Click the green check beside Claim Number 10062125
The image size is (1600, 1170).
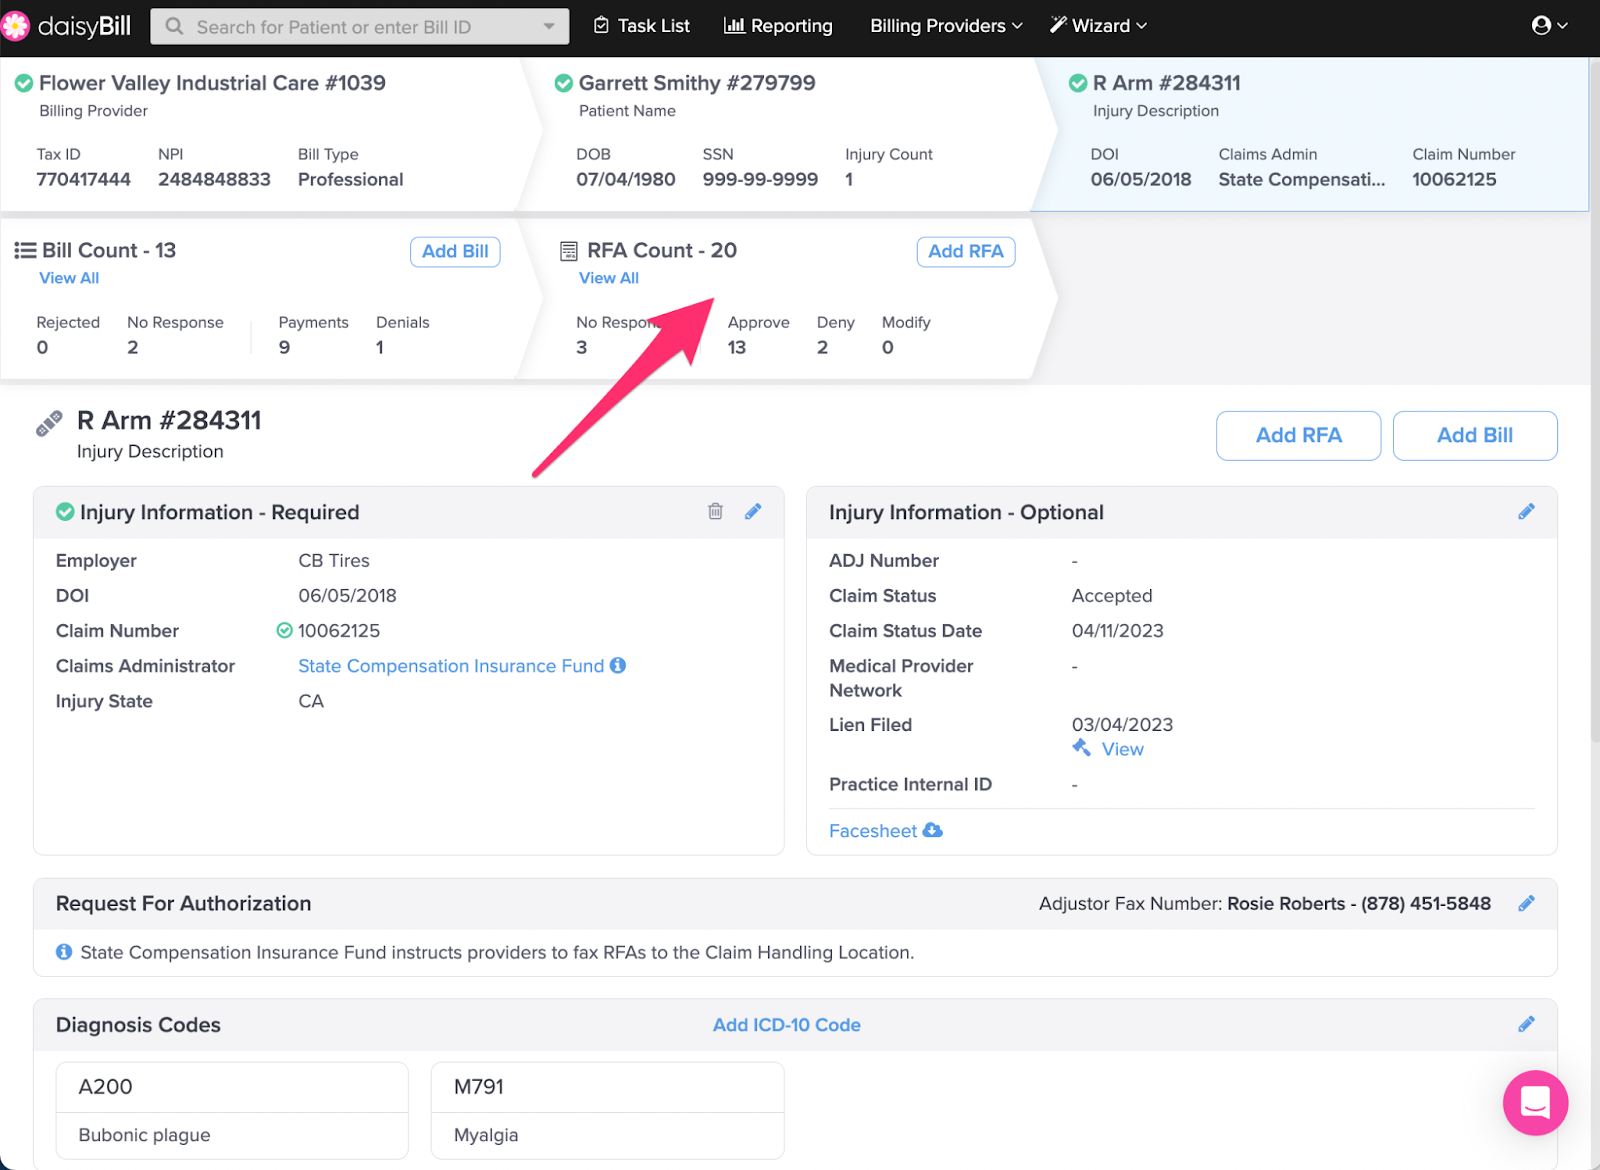click(x=284, y=630)
